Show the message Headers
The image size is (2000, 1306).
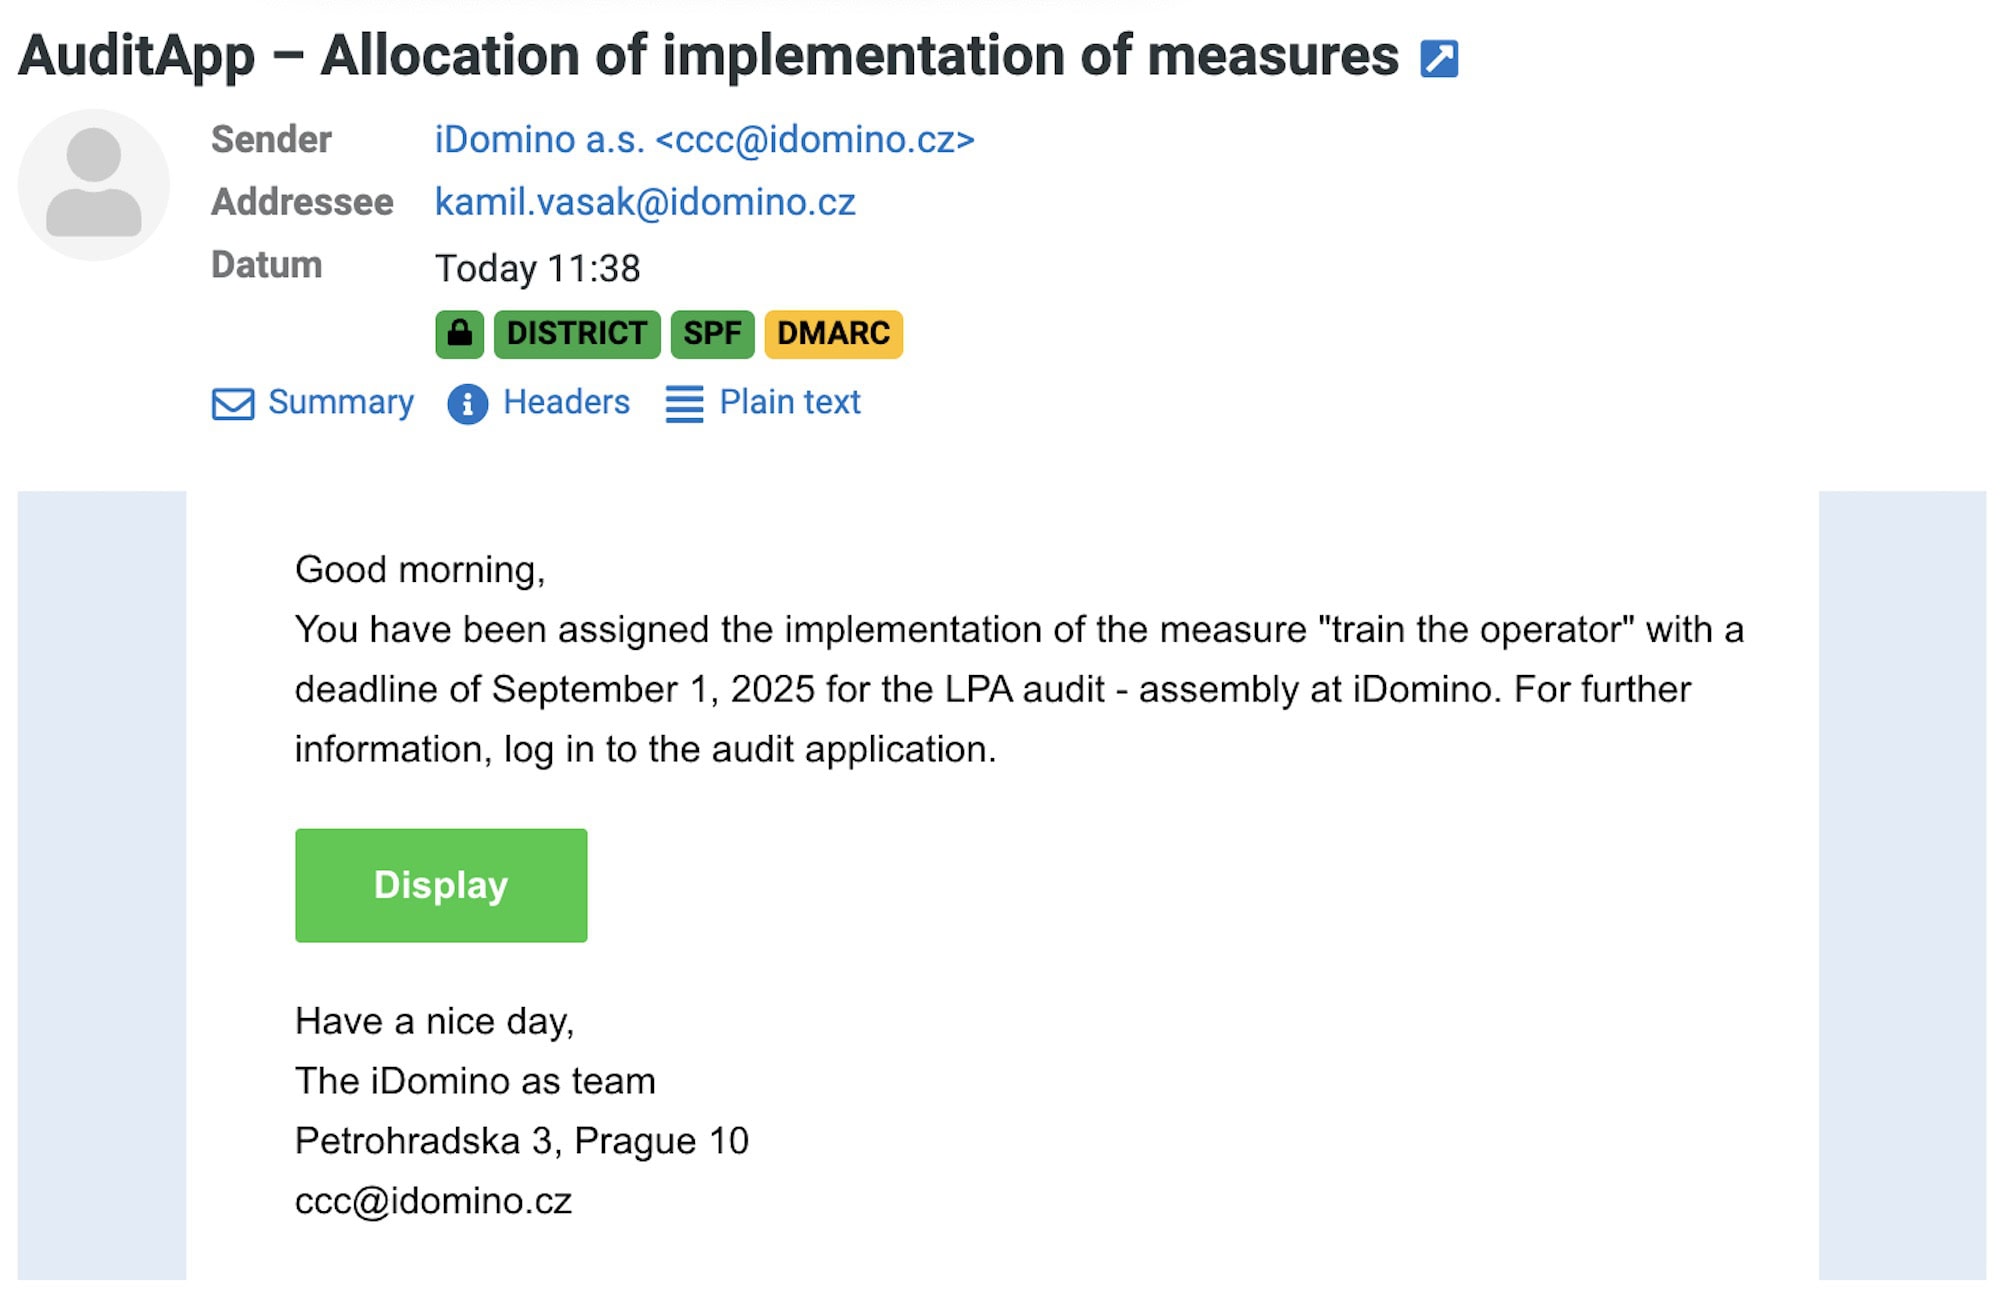coord(566,403)
